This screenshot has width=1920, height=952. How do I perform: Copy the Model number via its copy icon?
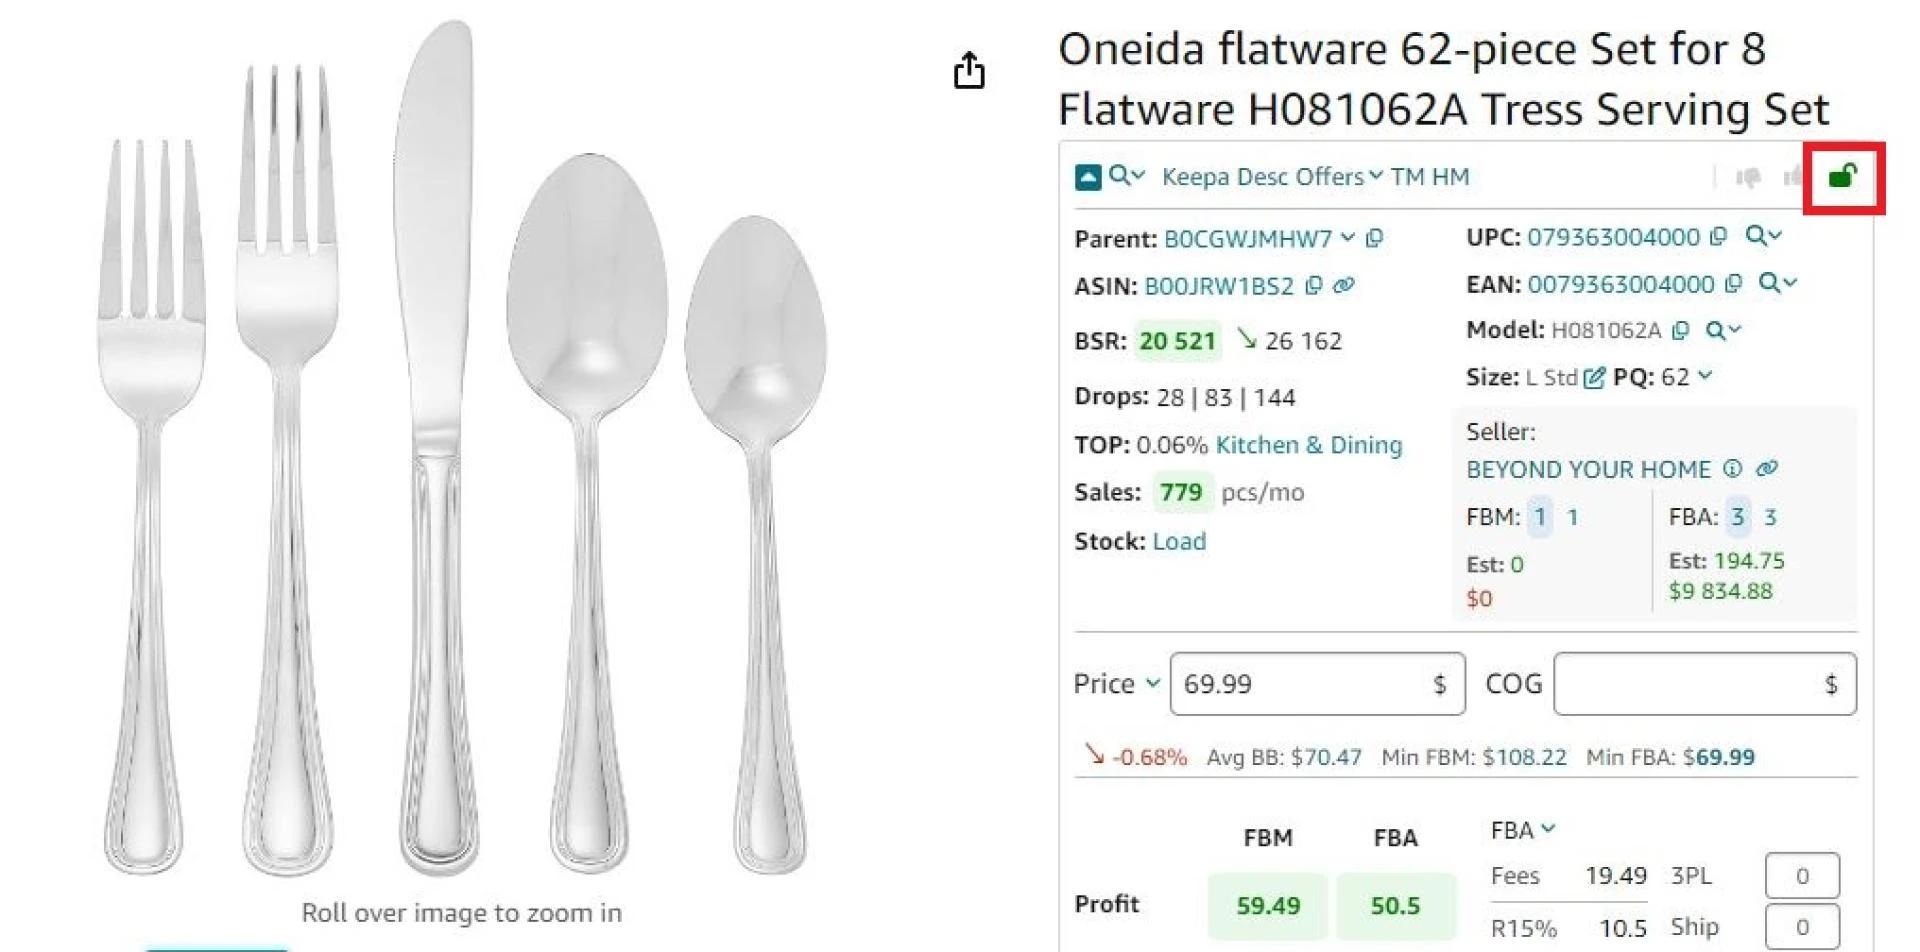(1680, 329)
